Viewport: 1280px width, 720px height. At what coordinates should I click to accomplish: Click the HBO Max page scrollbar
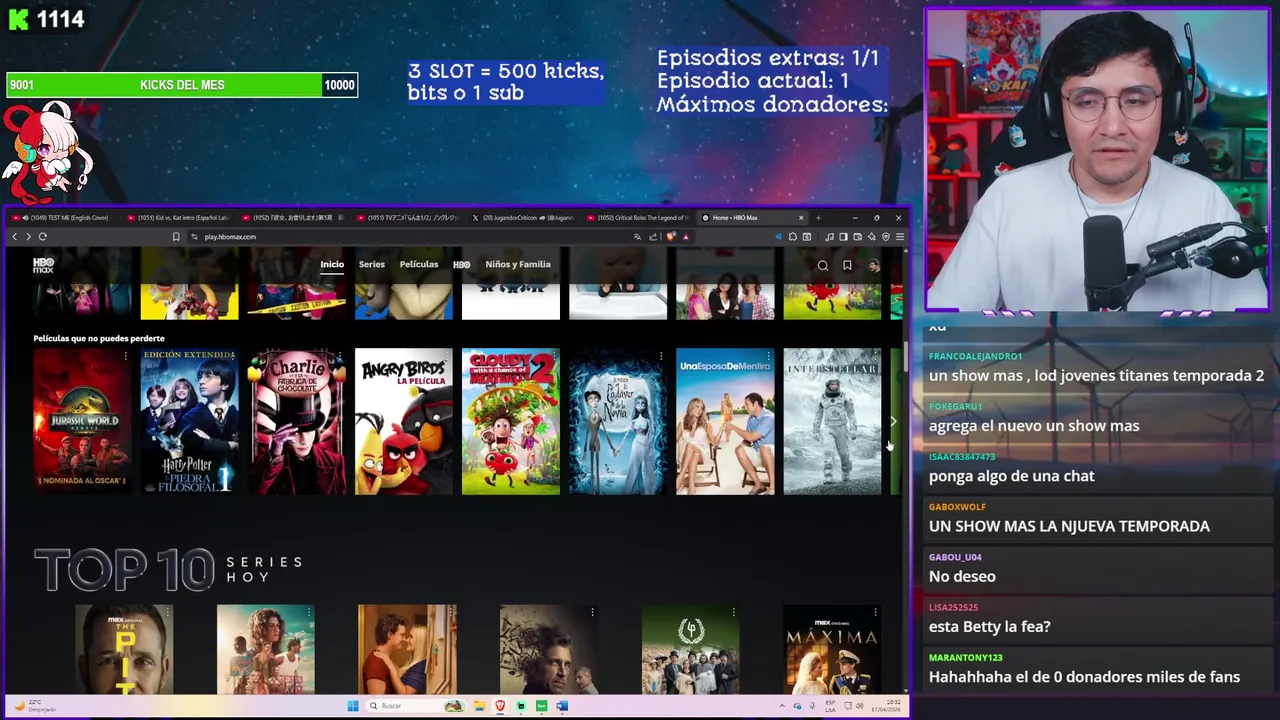906,355
